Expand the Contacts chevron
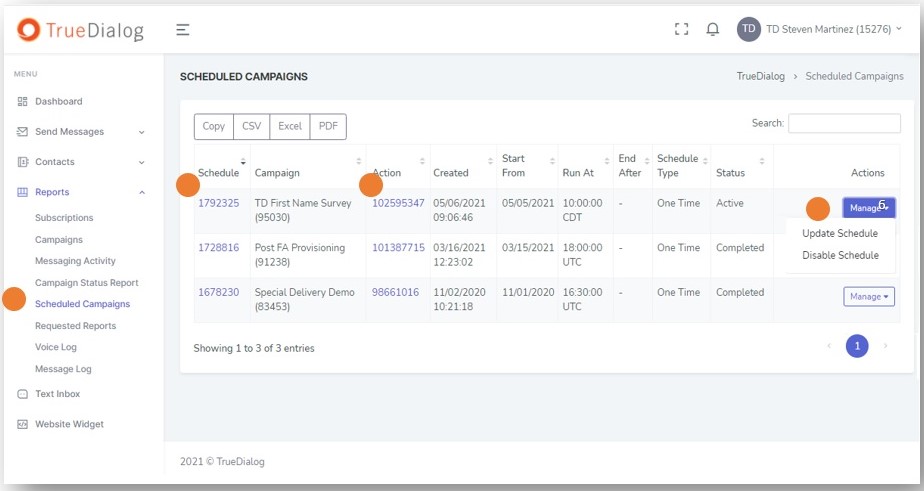 [141, 162]
